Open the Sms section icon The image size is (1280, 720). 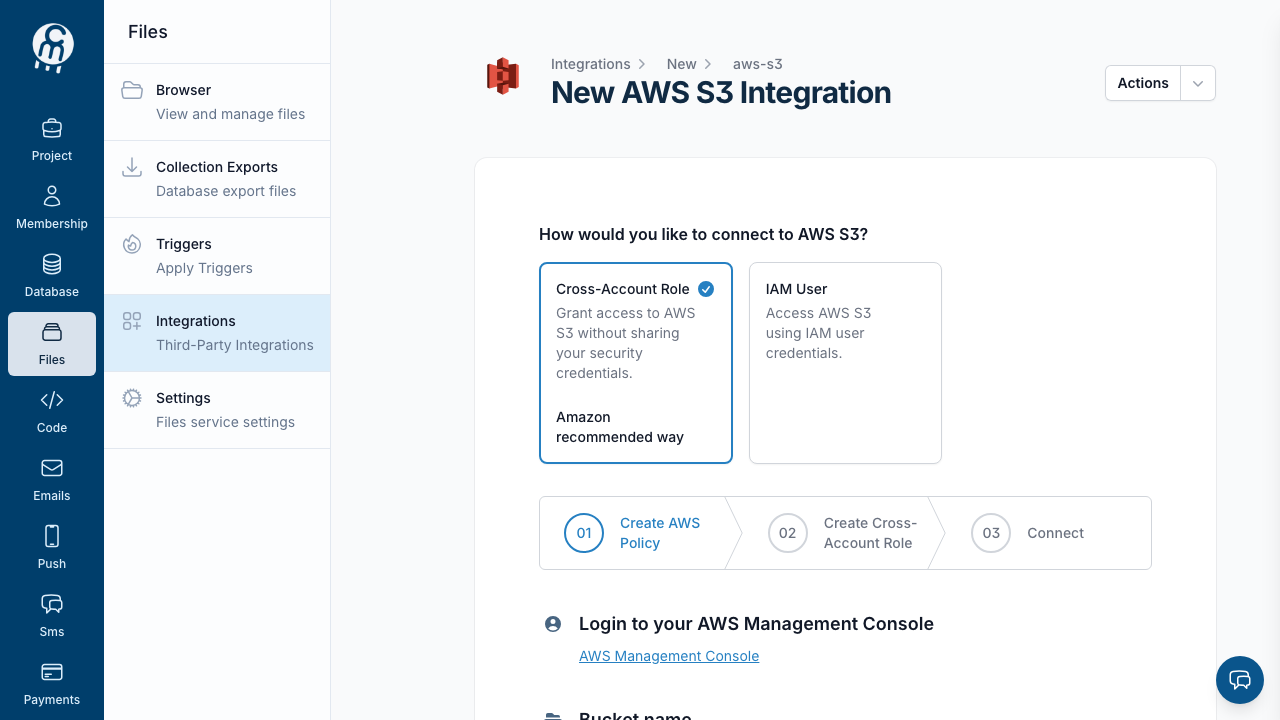52,604
